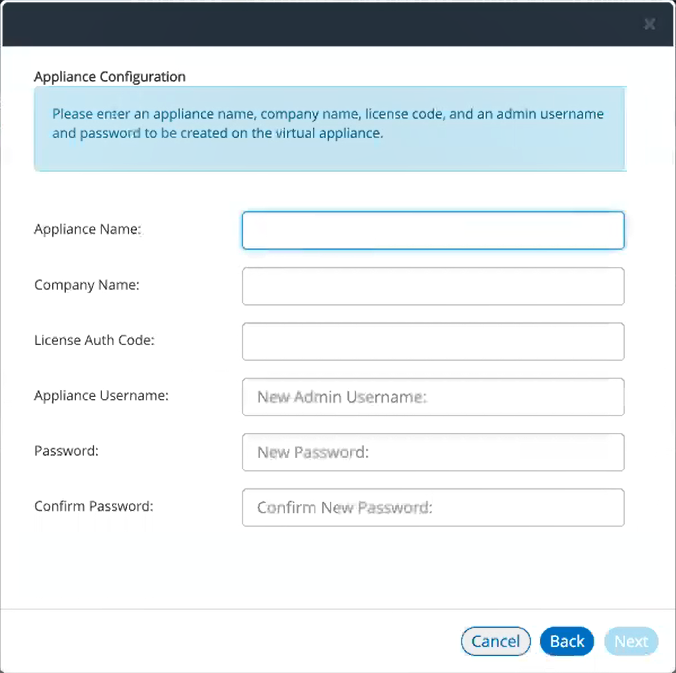Click the Confirm New Password field
The image size is (676, 673).
click(433, 507)
